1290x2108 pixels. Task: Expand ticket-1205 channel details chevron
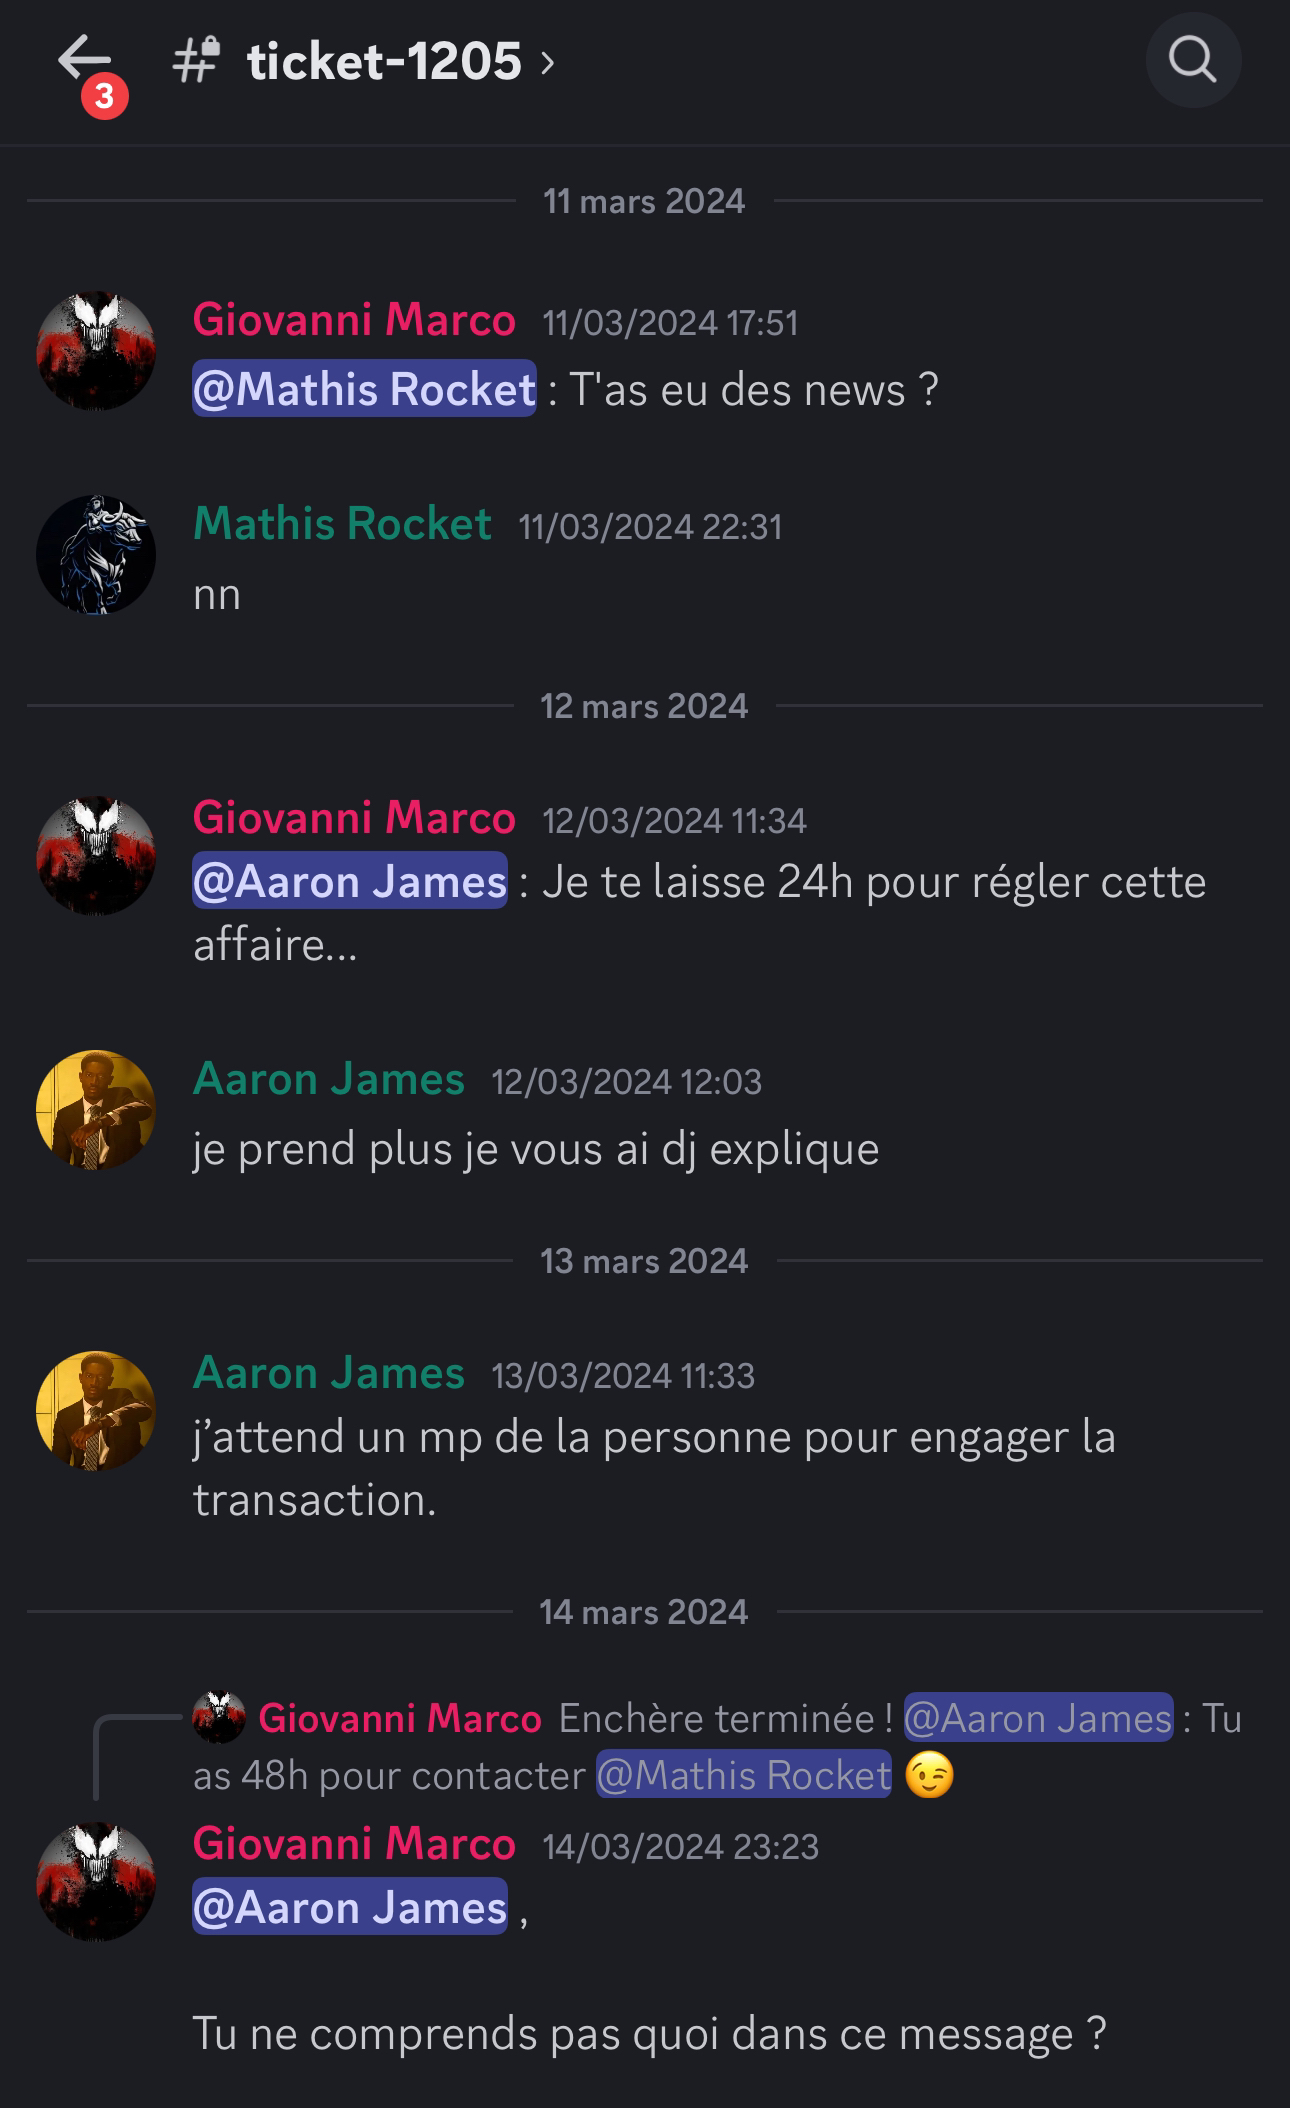[547, 63]
